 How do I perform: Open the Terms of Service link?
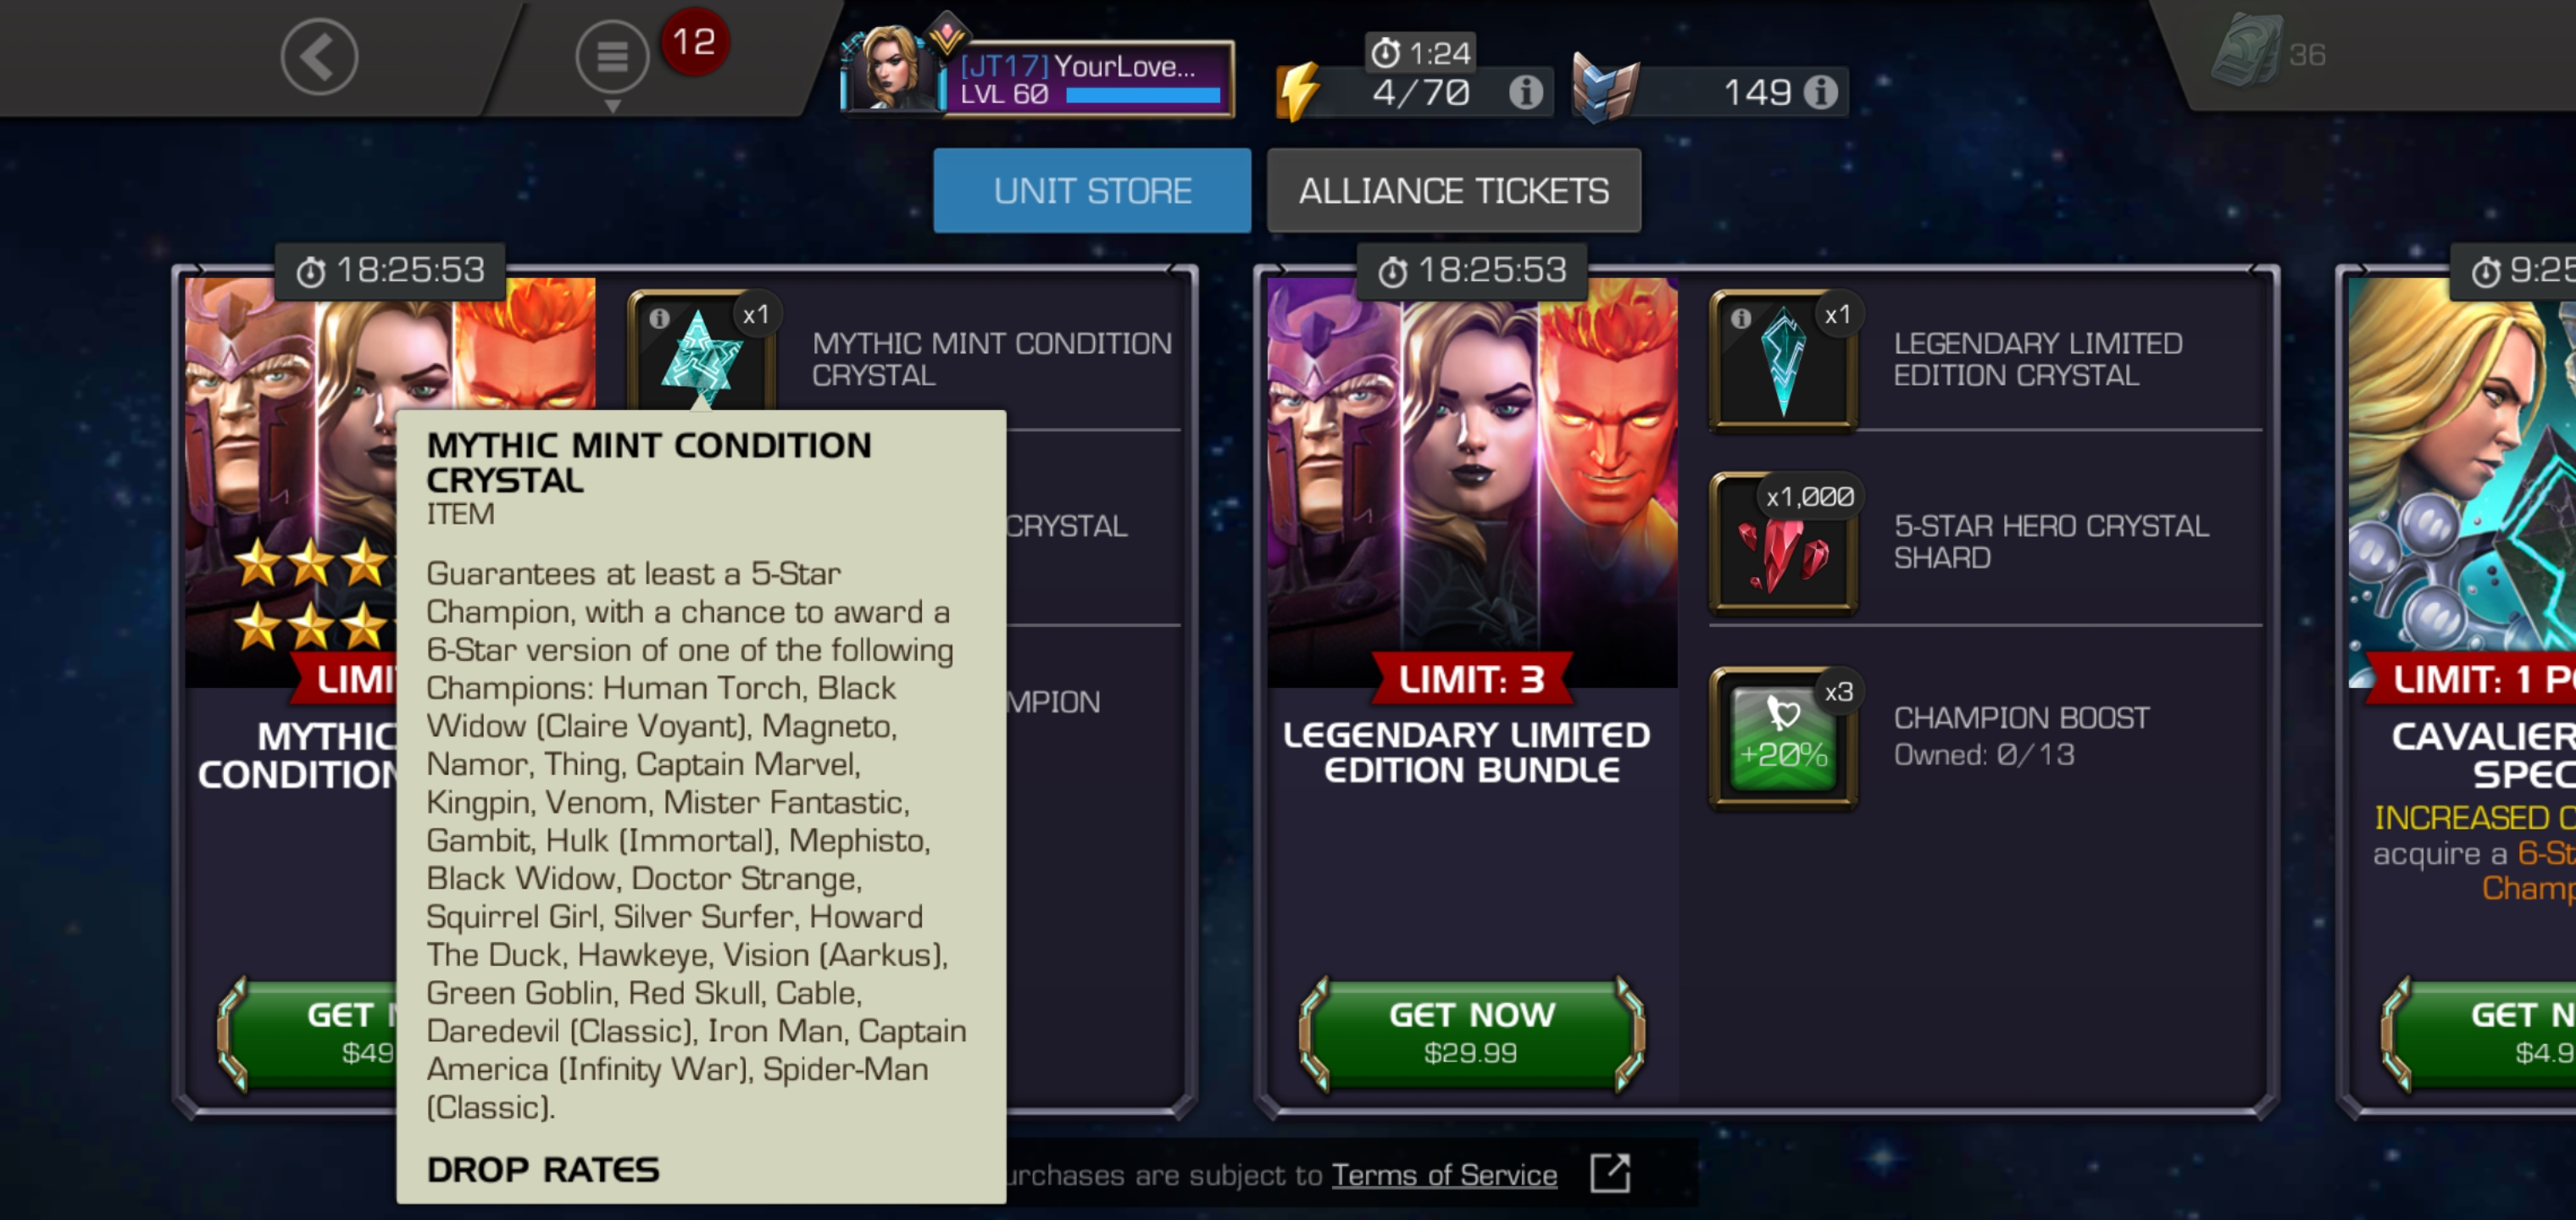click(x=1444, y=1174)
